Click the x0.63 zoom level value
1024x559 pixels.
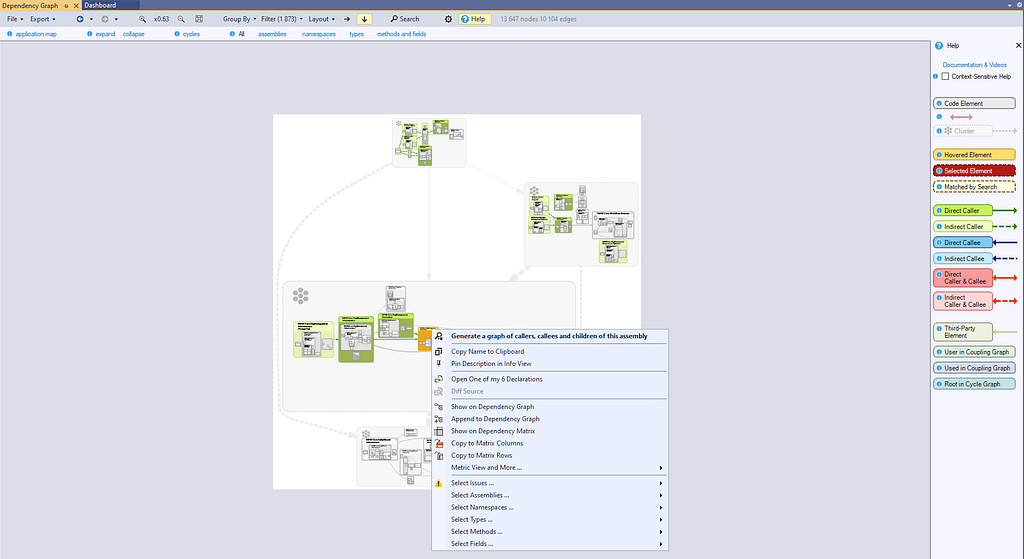pos(161,19)
